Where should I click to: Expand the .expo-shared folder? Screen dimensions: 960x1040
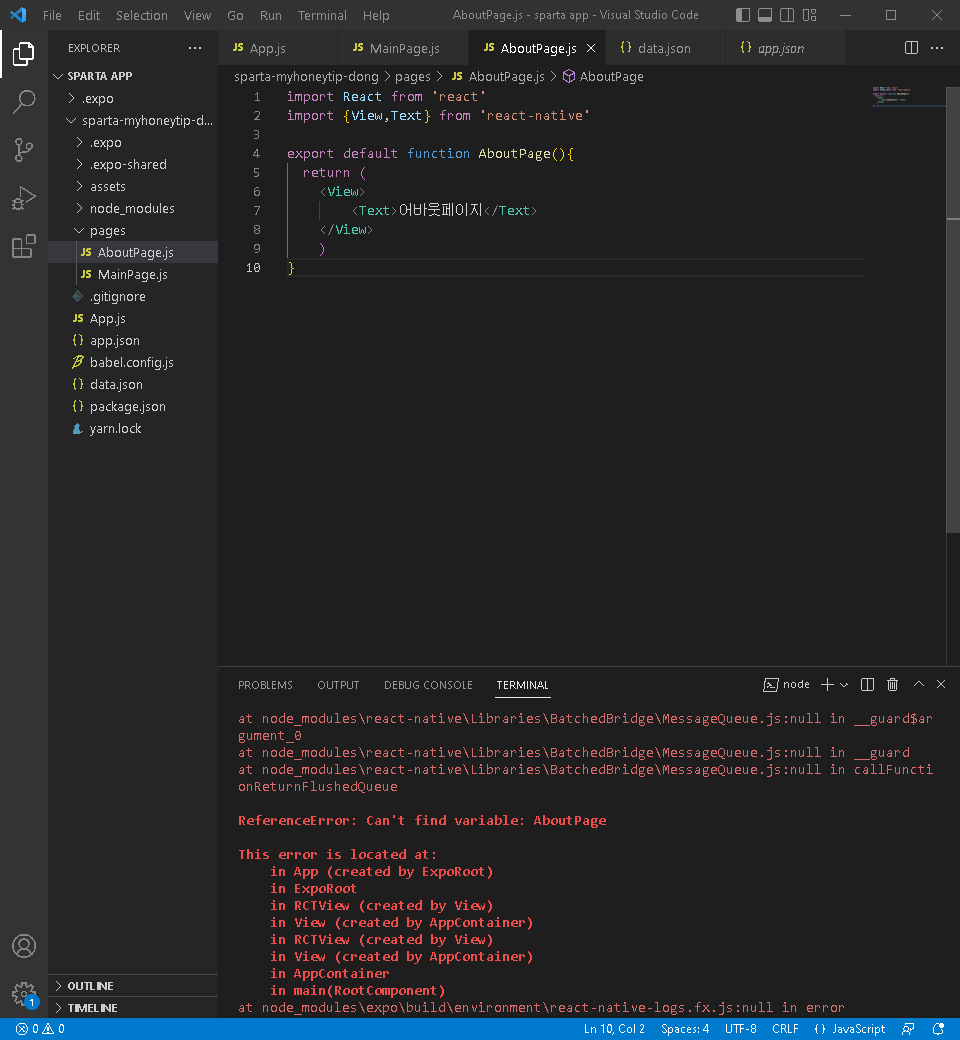pos(133,164)
